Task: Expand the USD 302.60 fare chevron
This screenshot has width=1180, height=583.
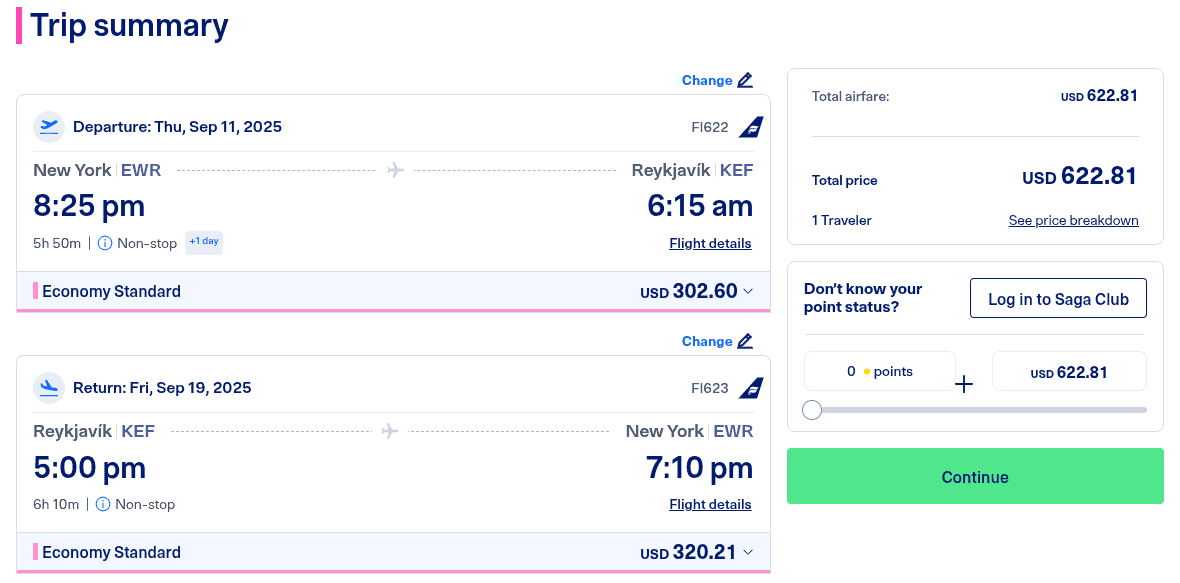Action: (x=748, y=291)
